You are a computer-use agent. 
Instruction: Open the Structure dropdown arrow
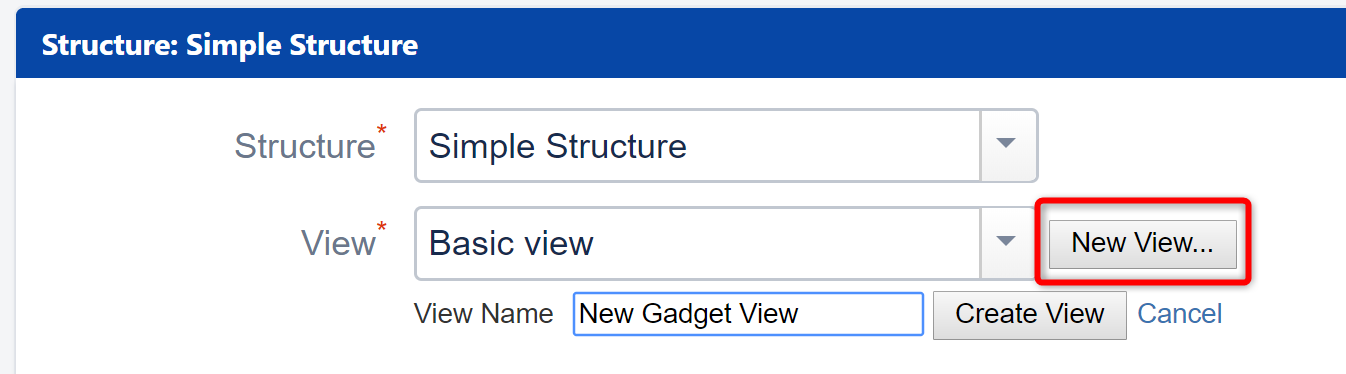pyautogui.click(x=1008, y=145)
